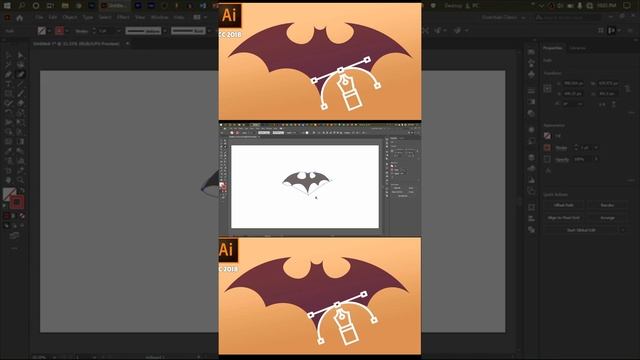
Task: Open the Opacity dropdown in Properties
Action: [x=596, y=159]
